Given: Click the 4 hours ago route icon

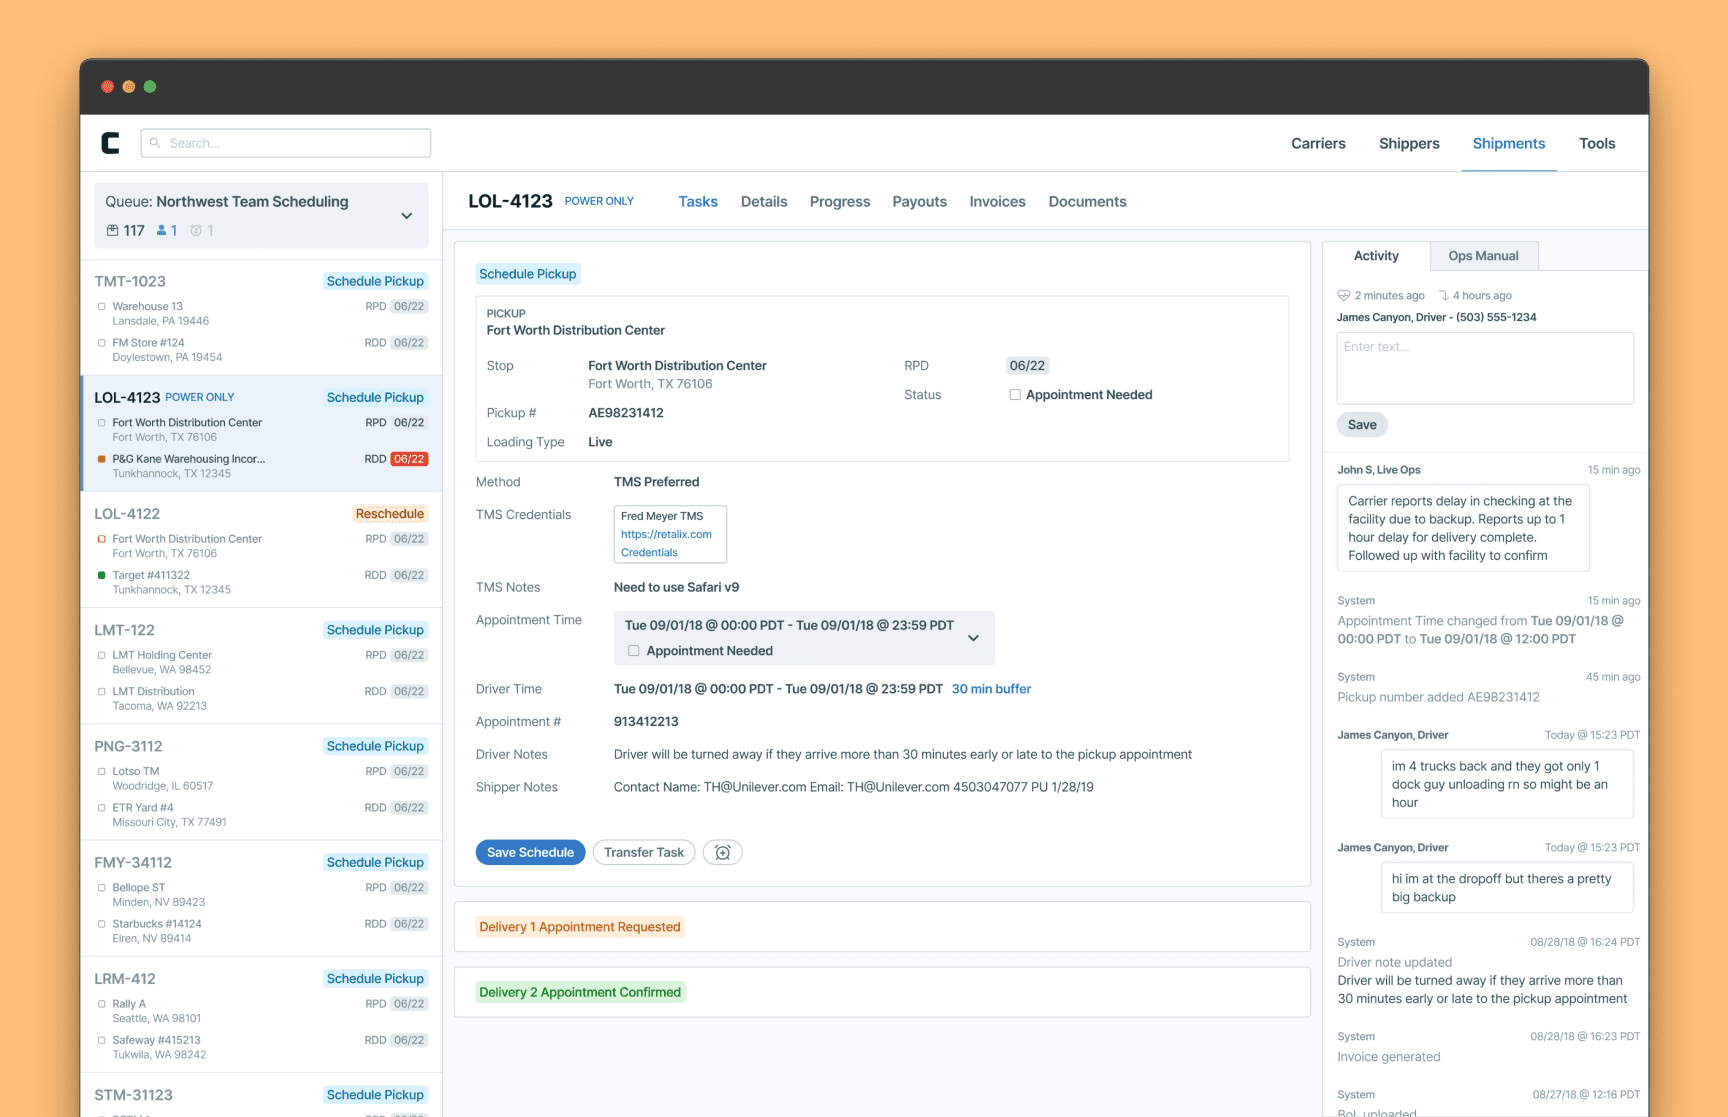Looking at the screenshot, I should pos(1443,295).
